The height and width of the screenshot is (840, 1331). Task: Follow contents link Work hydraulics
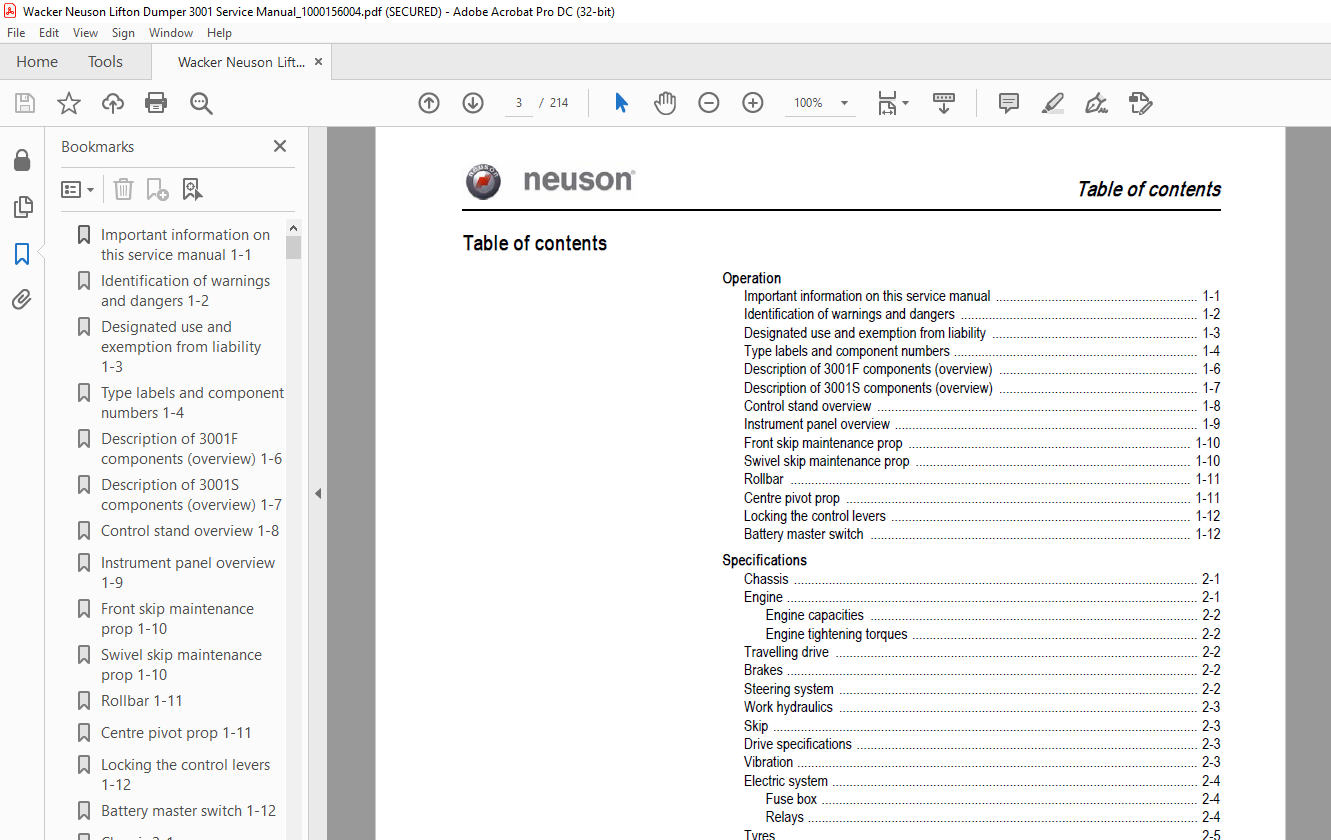point(788,707)
